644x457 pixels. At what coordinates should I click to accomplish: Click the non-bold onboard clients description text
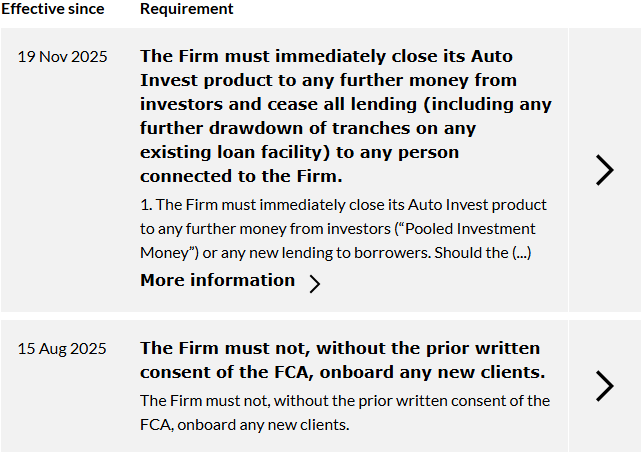345,412
